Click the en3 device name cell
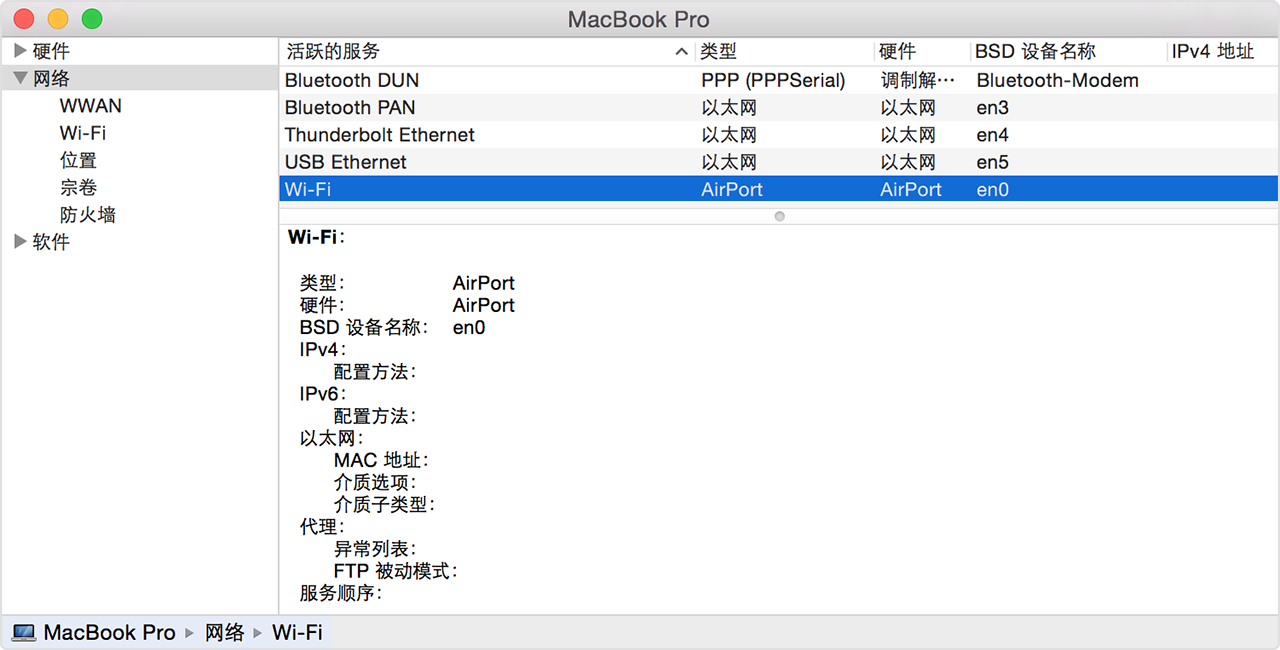Image resolution: width=1280 pixels, height=650 pixels. coord(992,107)
